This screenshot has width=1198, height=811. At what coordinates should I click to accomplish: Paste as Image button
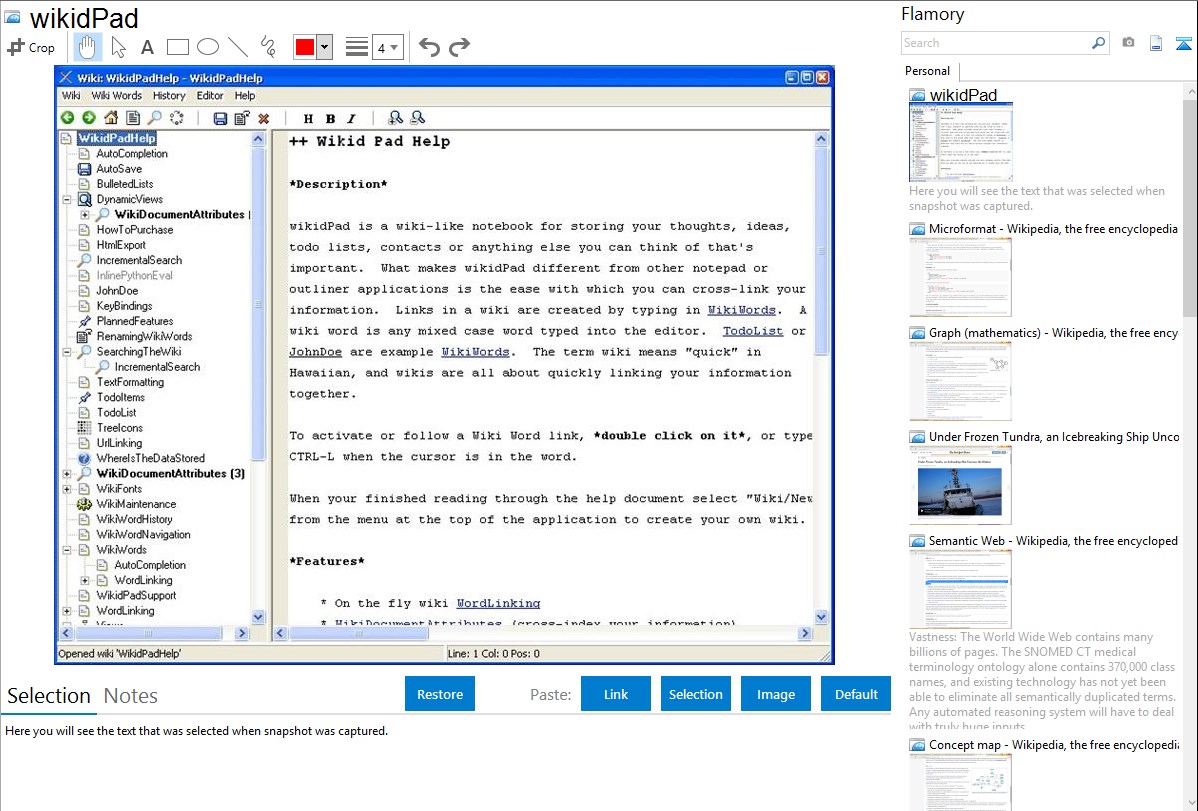775,694
